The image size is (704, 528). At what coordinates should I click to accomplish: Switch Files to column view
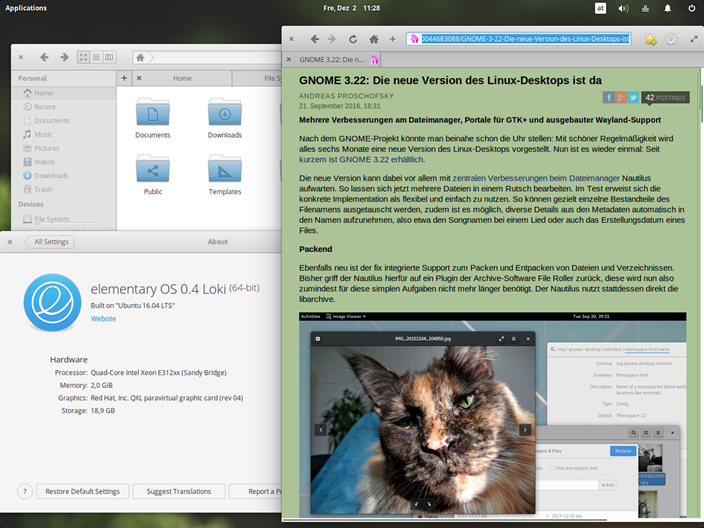(x=109, y=57)
